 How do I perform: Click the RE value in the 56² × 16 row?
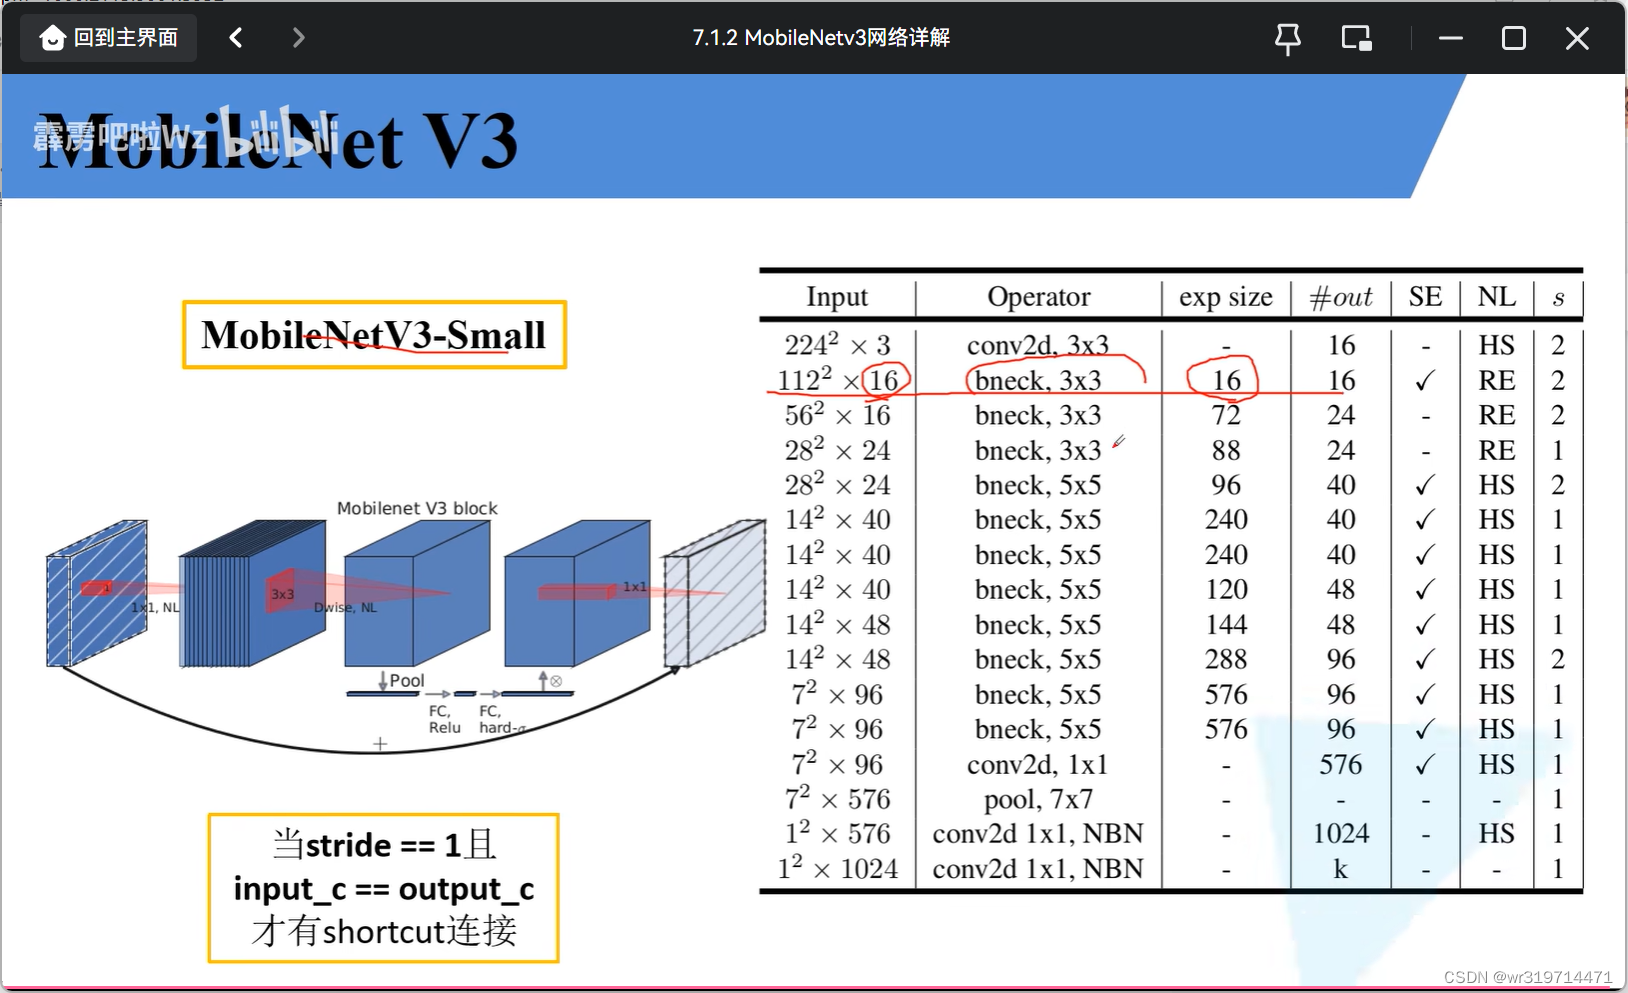(1497, 415)
